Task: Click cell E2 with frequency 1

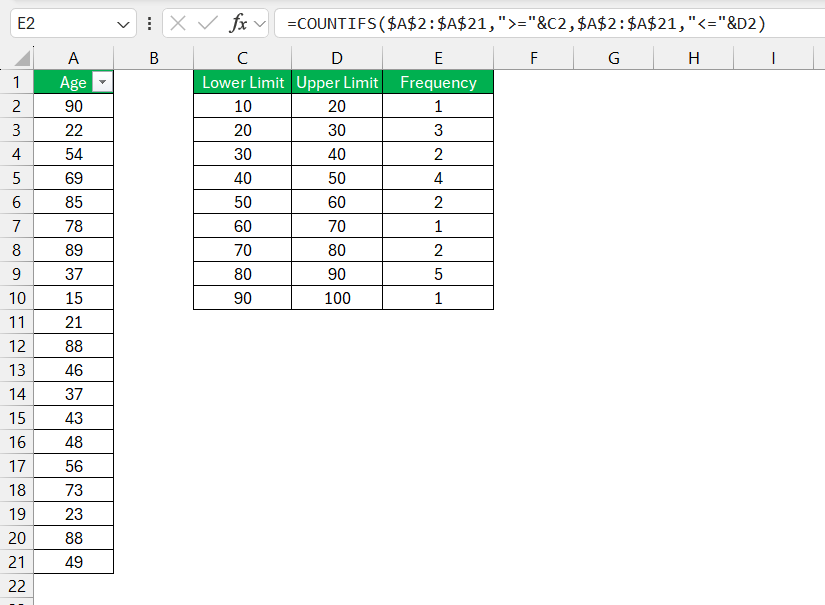Action: click(x=438, y=106)
